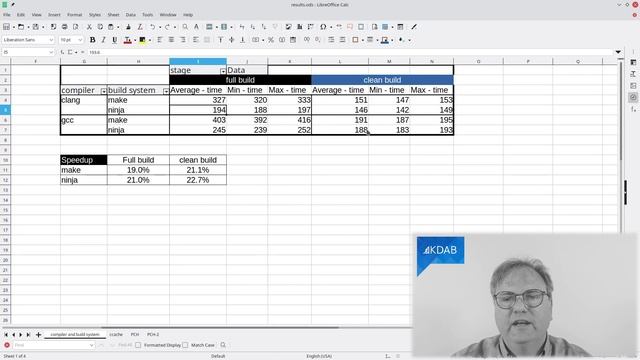
Task: Go to the last sheet arrow
Action: [28, 335]
